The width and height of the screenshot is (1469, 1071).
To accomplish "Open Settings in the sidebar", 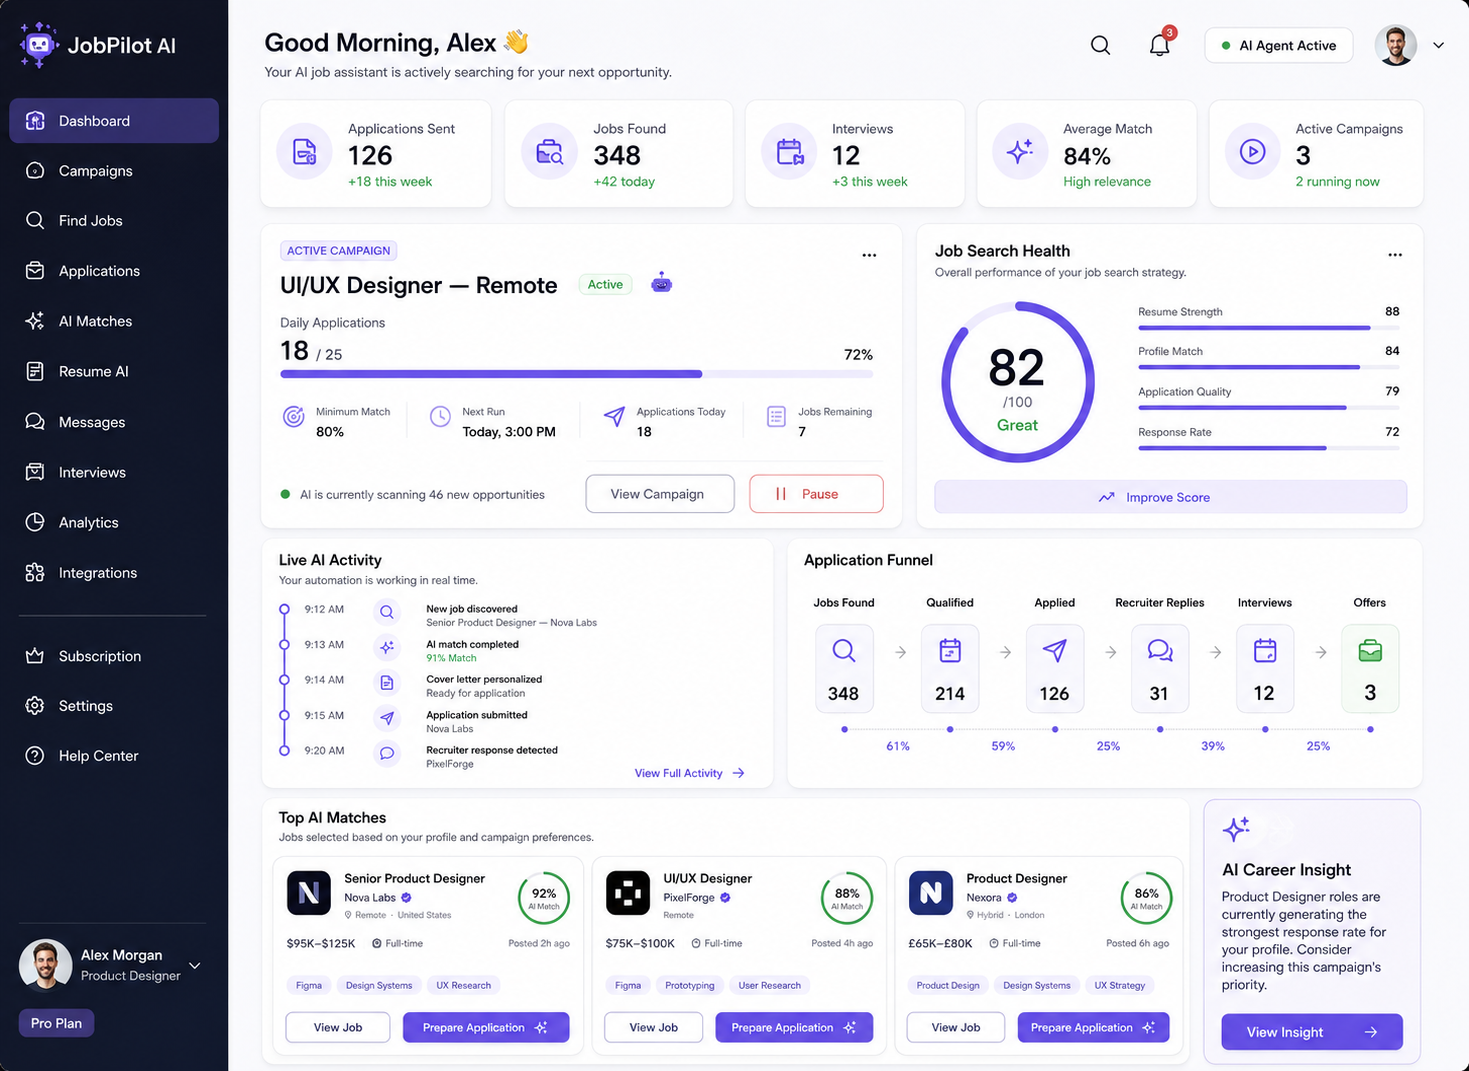I will (114, 706).
